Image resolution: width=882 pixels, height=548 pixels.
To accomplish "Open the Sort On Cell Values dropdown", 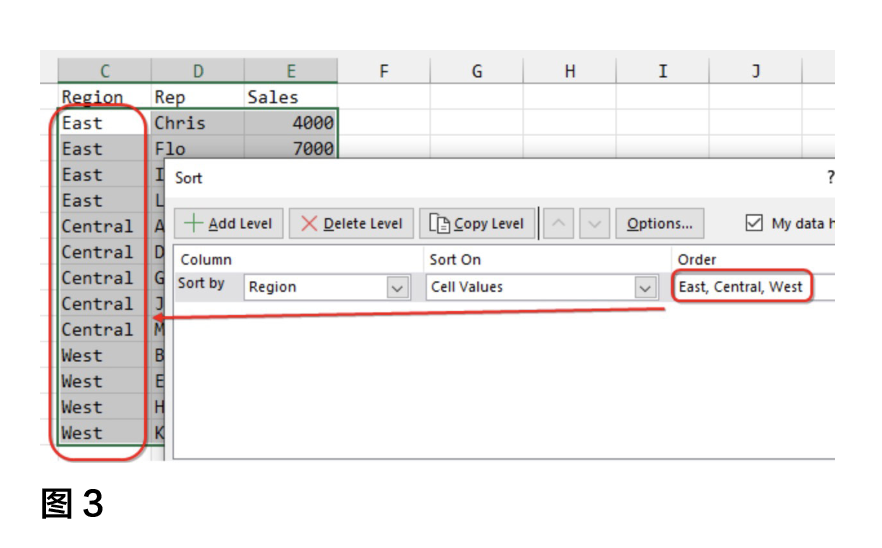I will pos(645,287).
